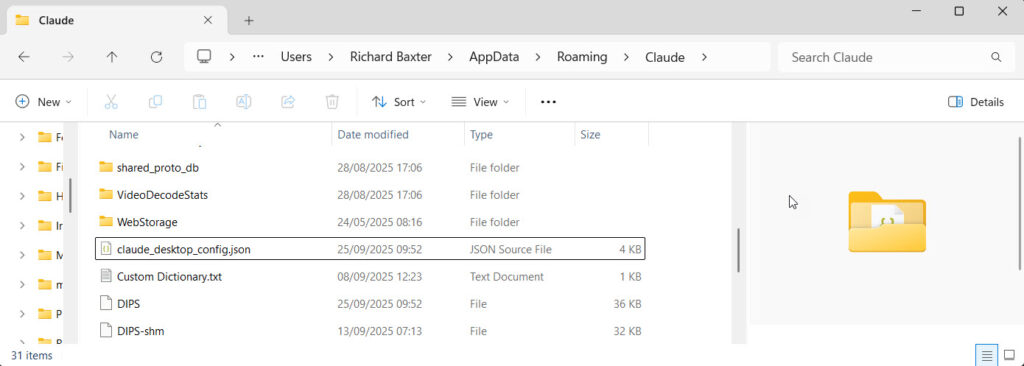Go to AppData in breadcrumb
The image size is (1024, 366).
(494, 57)
